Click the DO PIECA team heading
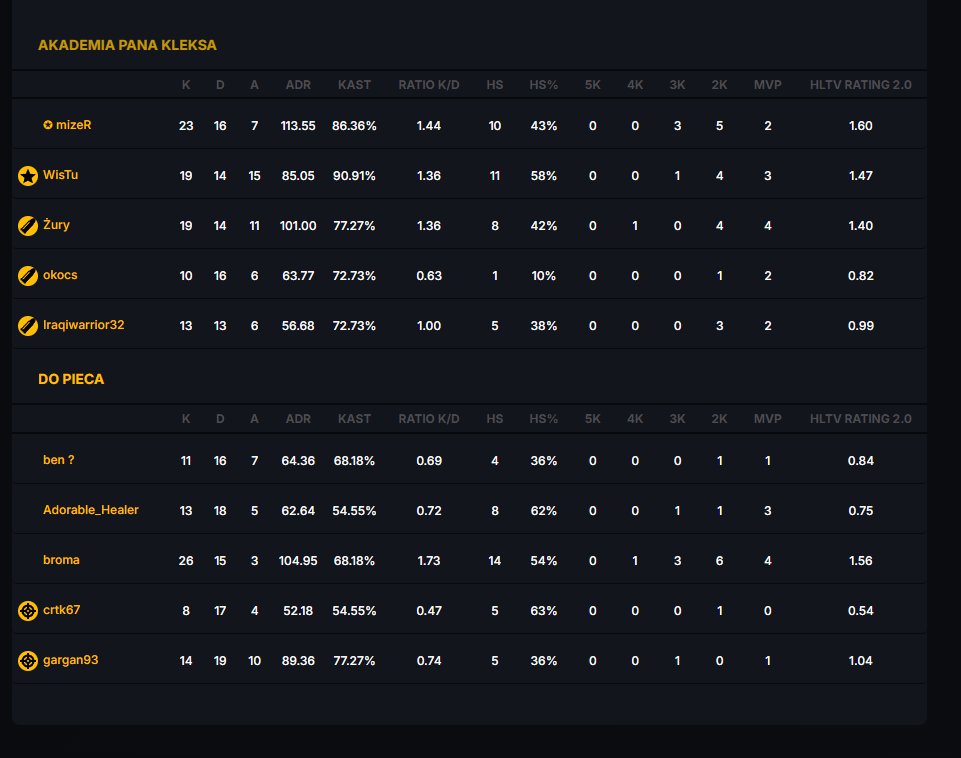The width and height of the screenshot is (961, 758). coord(71,379)
